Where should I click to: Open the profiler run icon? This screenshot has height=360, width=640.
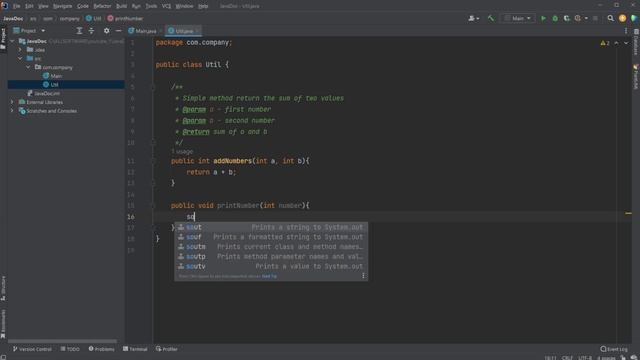[578, 18]
